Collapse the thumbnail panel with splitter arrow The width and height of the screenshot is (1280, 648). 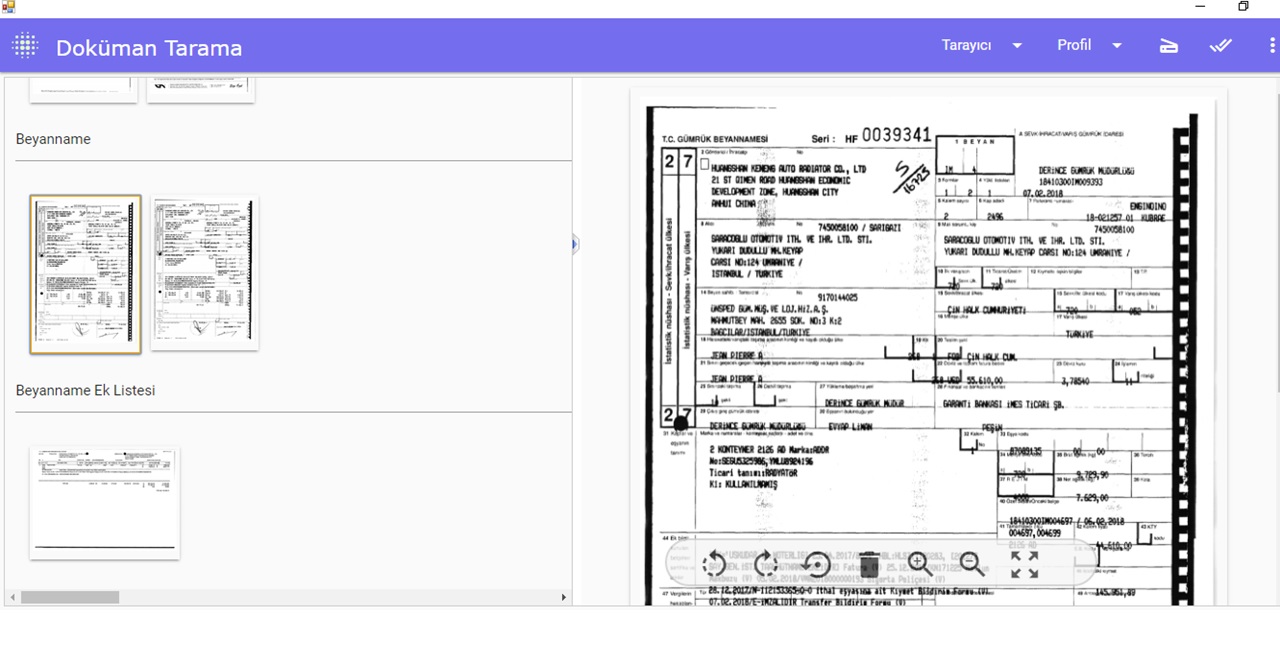click(x=575, y=244)
